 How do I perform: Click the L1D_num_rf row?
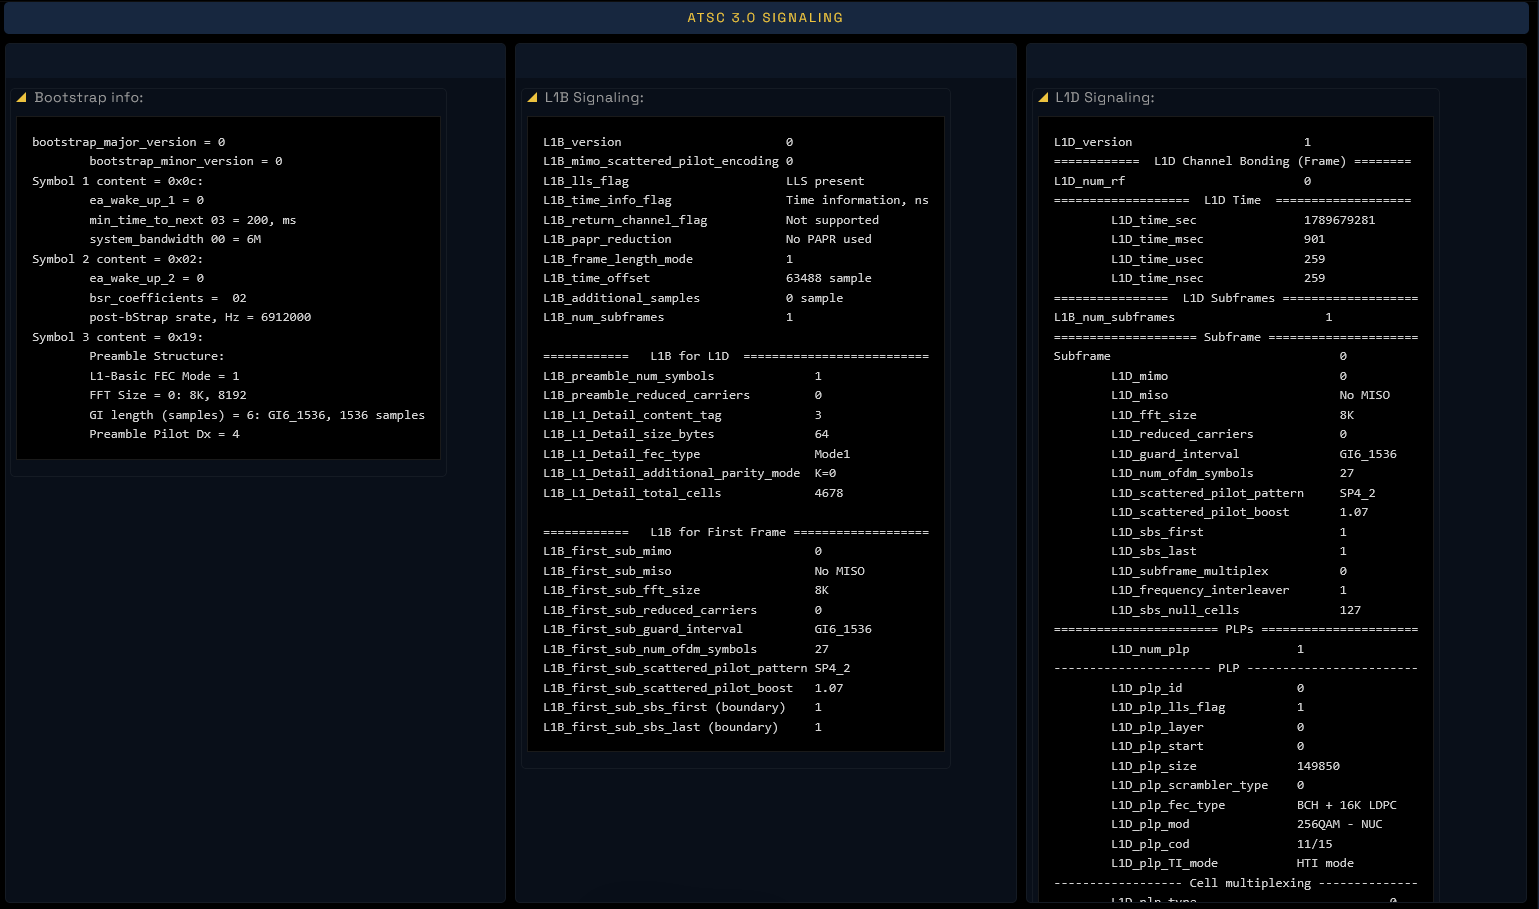pyautogui.click(x=1183, y=181)
